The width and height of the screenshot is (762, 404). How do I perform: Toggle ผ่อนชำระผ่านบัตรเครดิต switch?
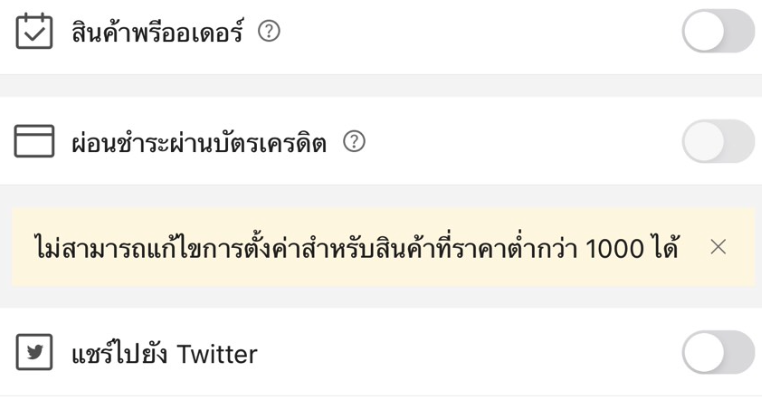click(x=719, y=141)
